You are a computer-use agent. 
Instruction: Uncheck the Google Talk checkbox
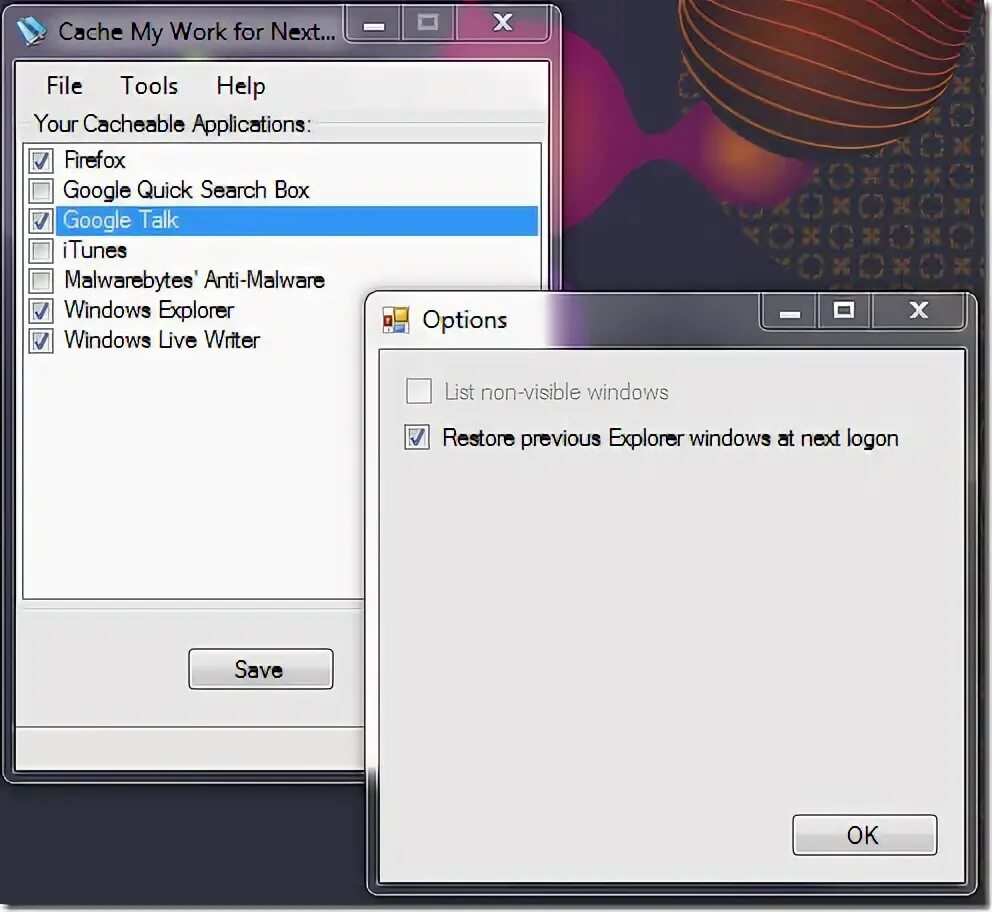tap(41, 221)
